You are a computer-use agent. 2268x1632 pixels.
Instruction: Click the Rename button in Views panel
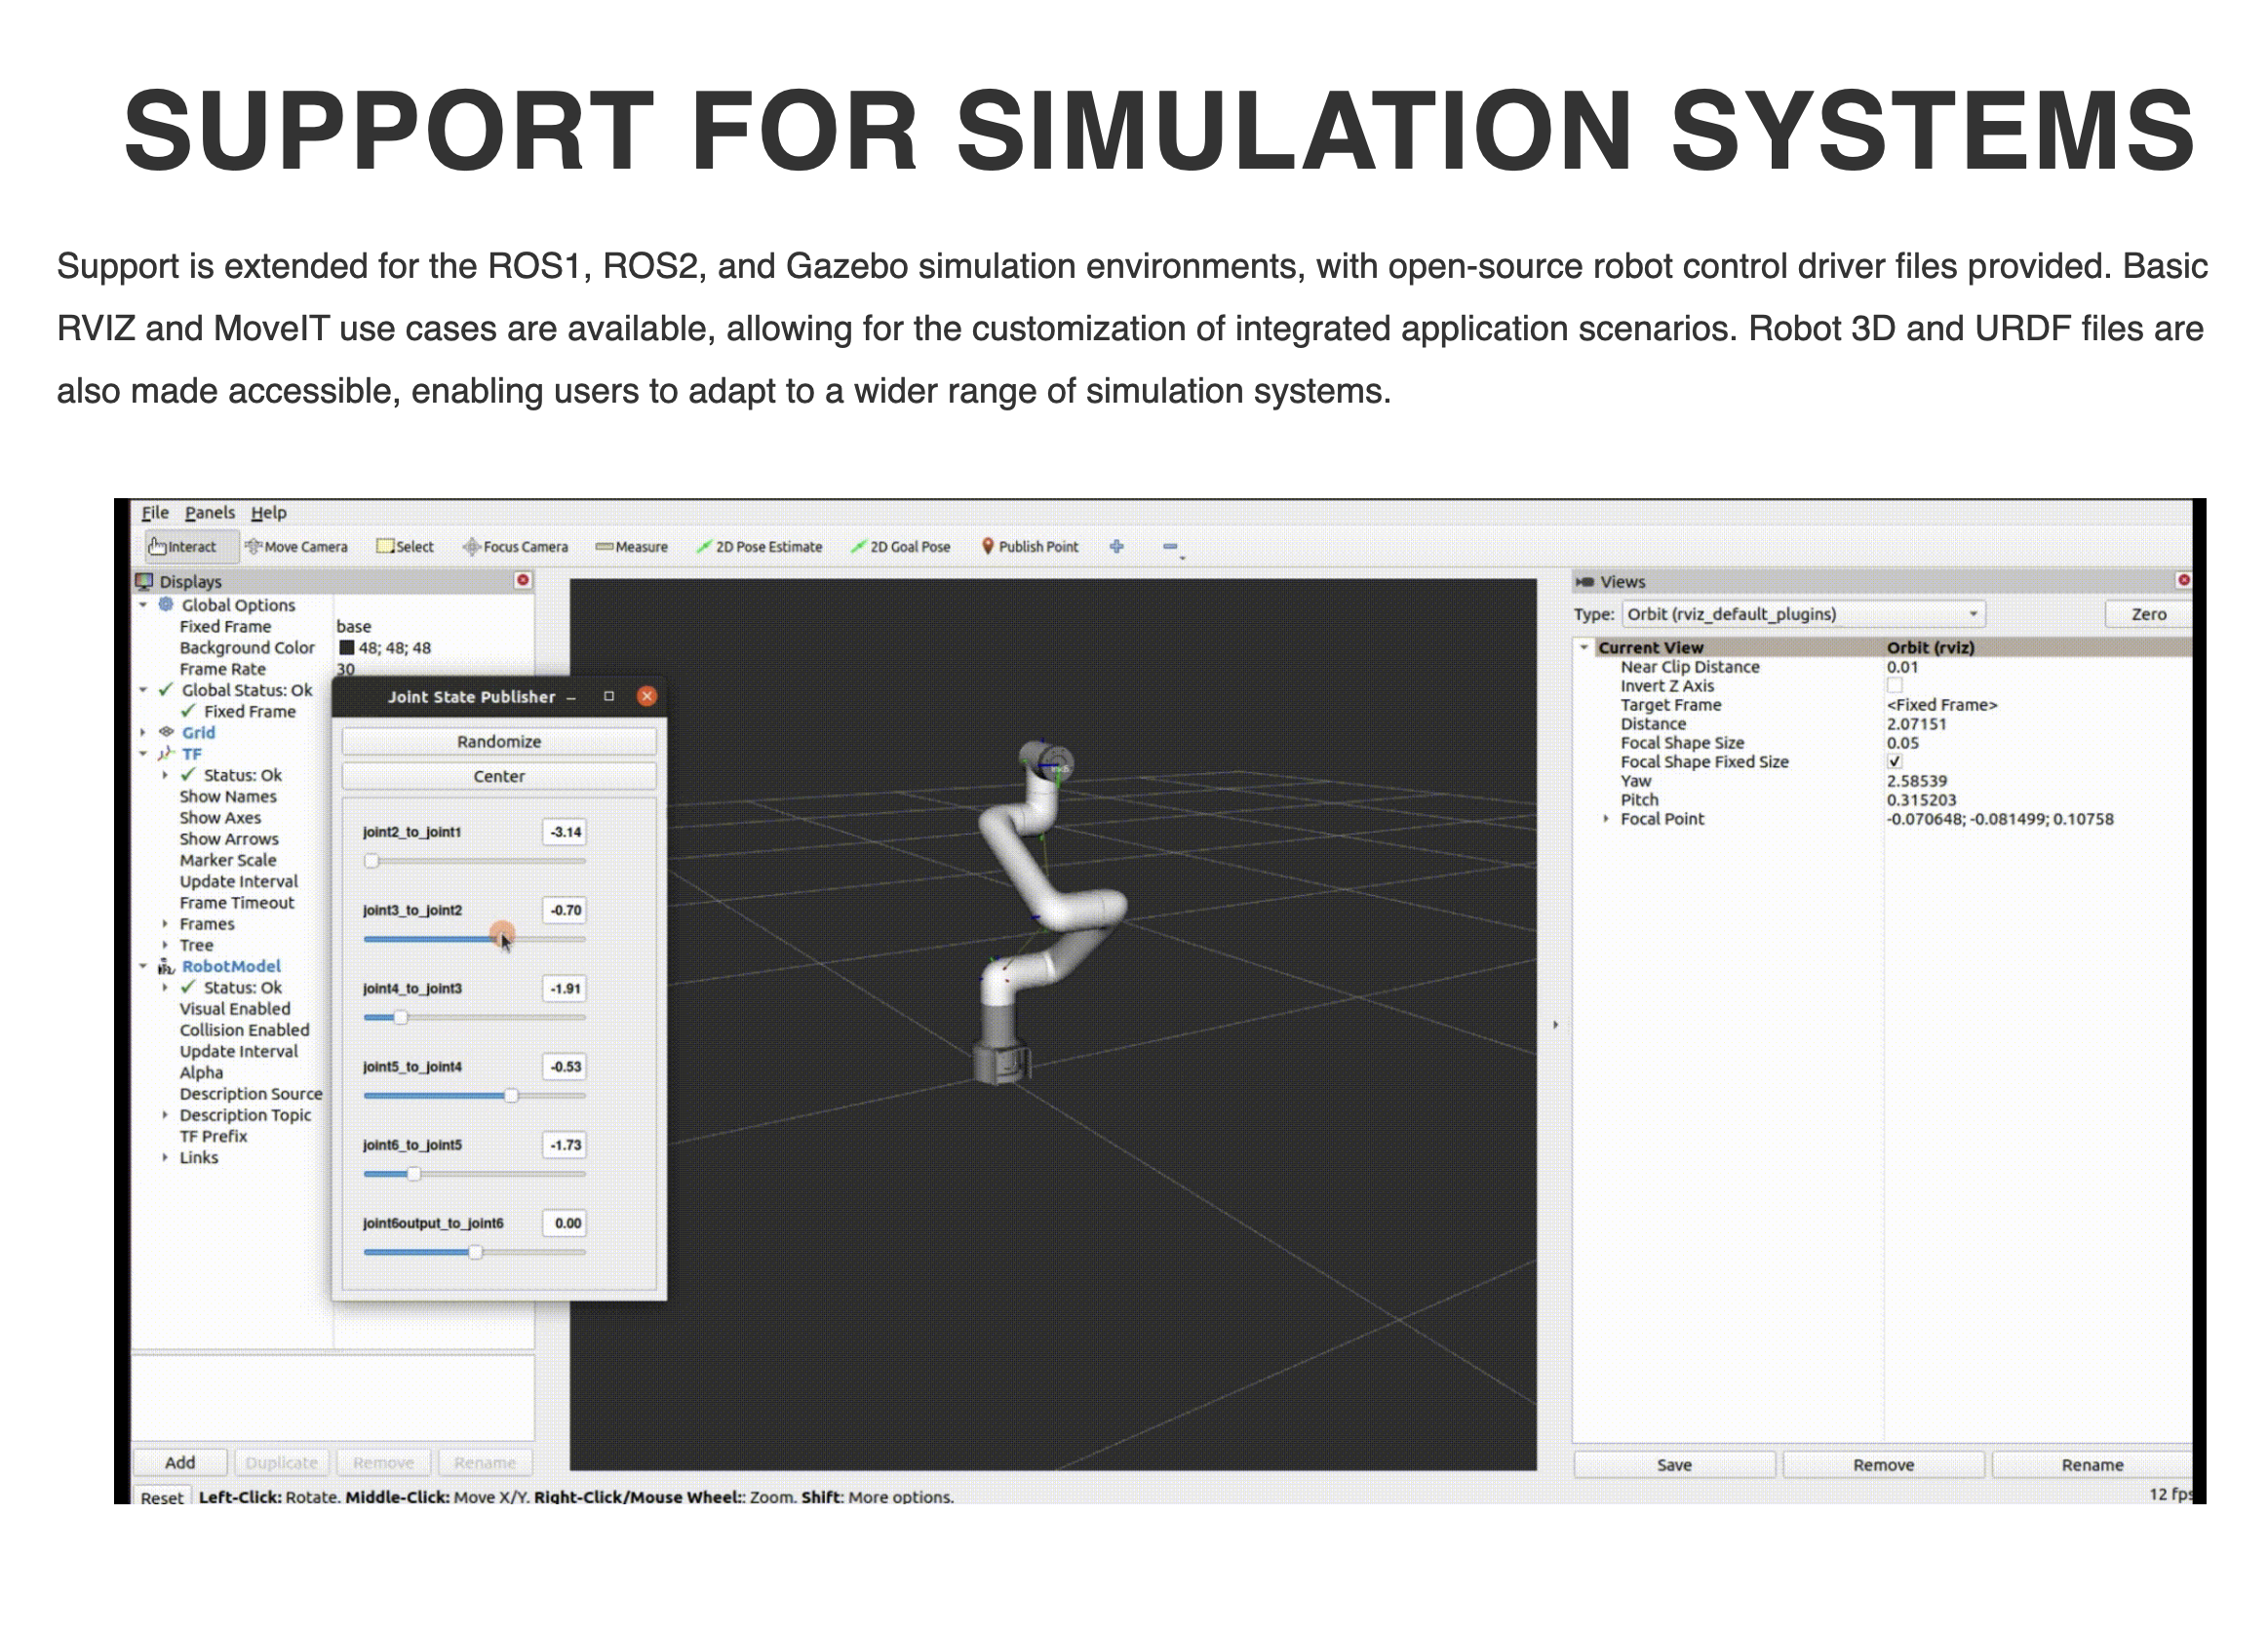(x=2092, y=1464)
